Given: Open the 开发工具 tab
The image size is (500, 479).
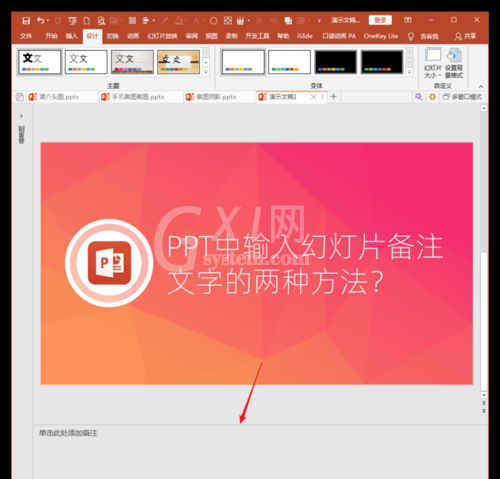Looking at the screenshot, I should [257, 36].
